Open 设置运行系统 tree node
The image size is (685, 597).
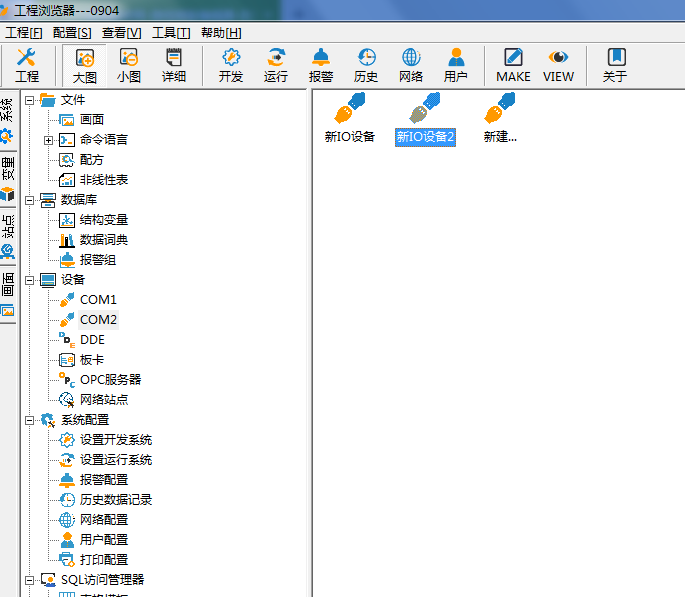116,460
